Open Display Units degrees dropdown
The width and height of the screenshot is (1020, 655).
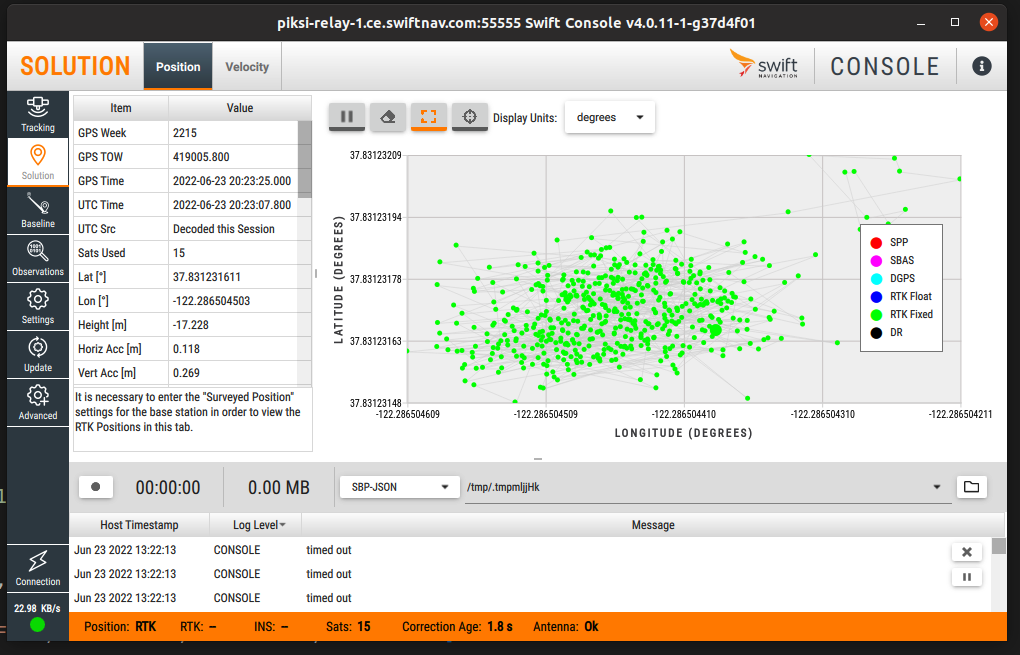click(x=610, y=117)
